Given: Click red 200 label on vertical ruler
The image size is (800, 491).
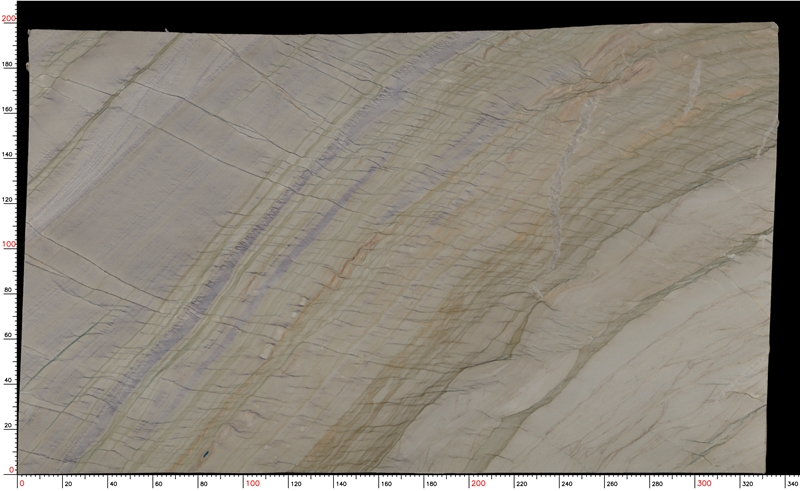Looking at the screenshot, I should (9, 18).
